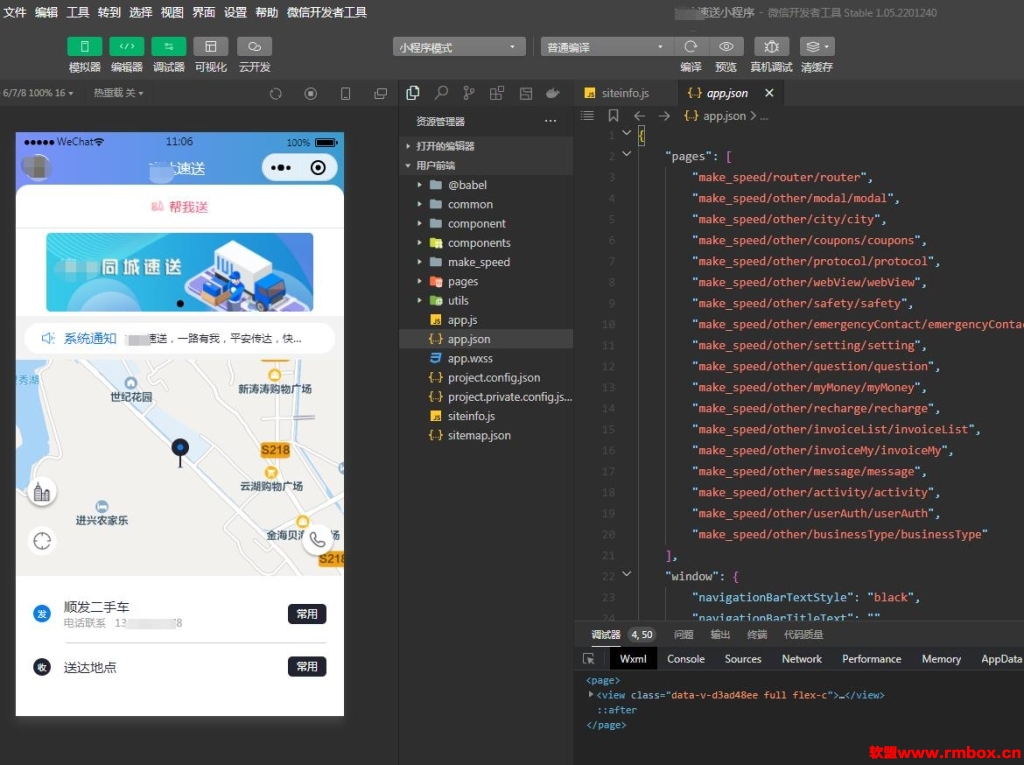Expand the 打开的编辑器 section

487,146
